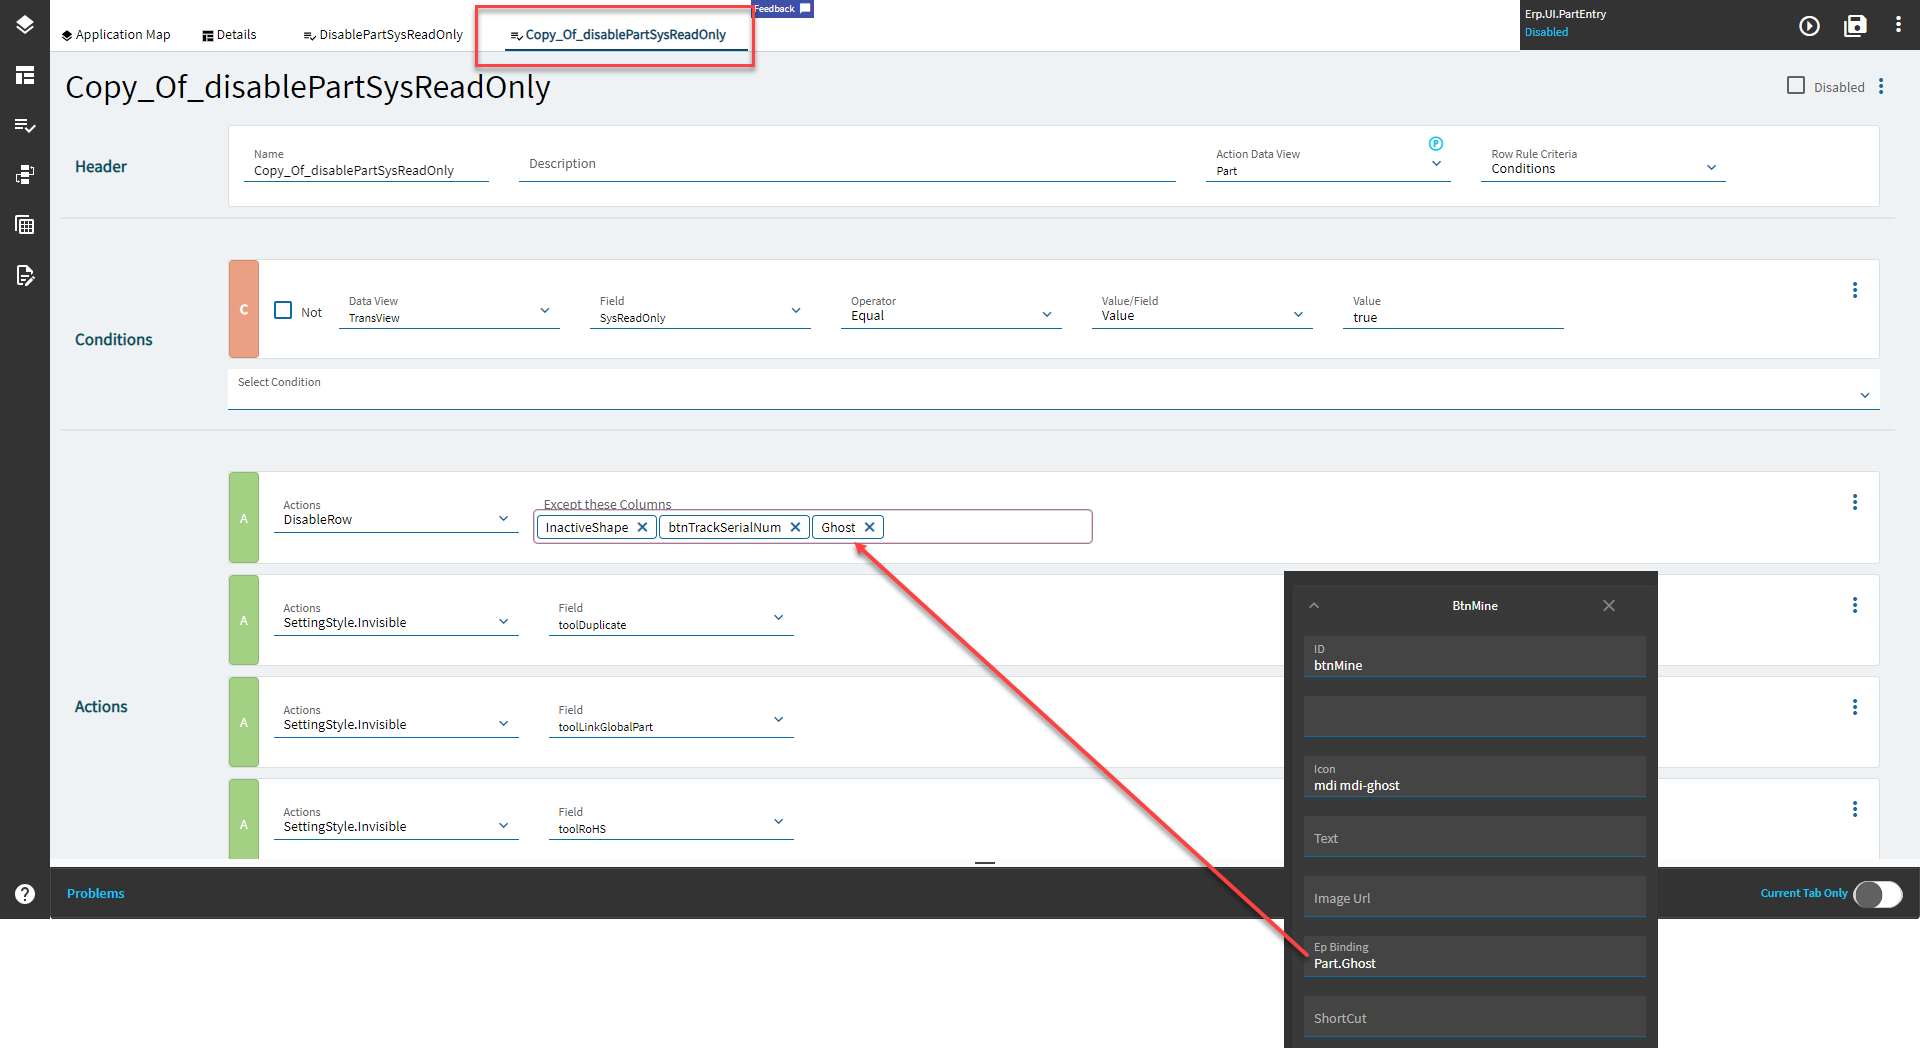Viewport: 1920px width, 1048px height.
Task: Open the Application Map layers icon in sidebar
Action: (25, 25)
